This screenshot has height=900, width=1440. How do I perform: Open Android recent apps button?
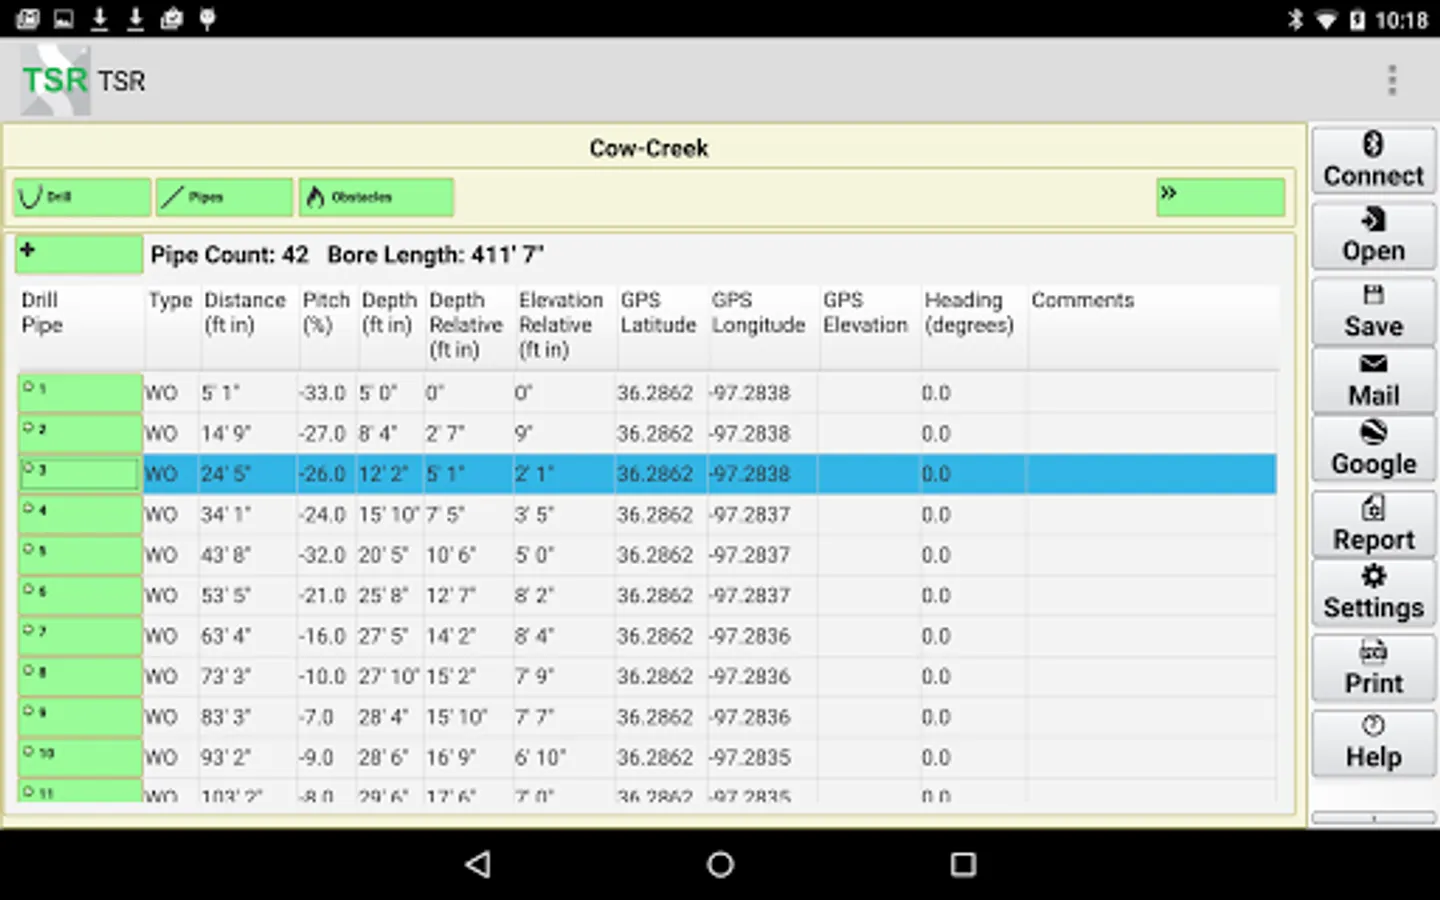[963, 864]
